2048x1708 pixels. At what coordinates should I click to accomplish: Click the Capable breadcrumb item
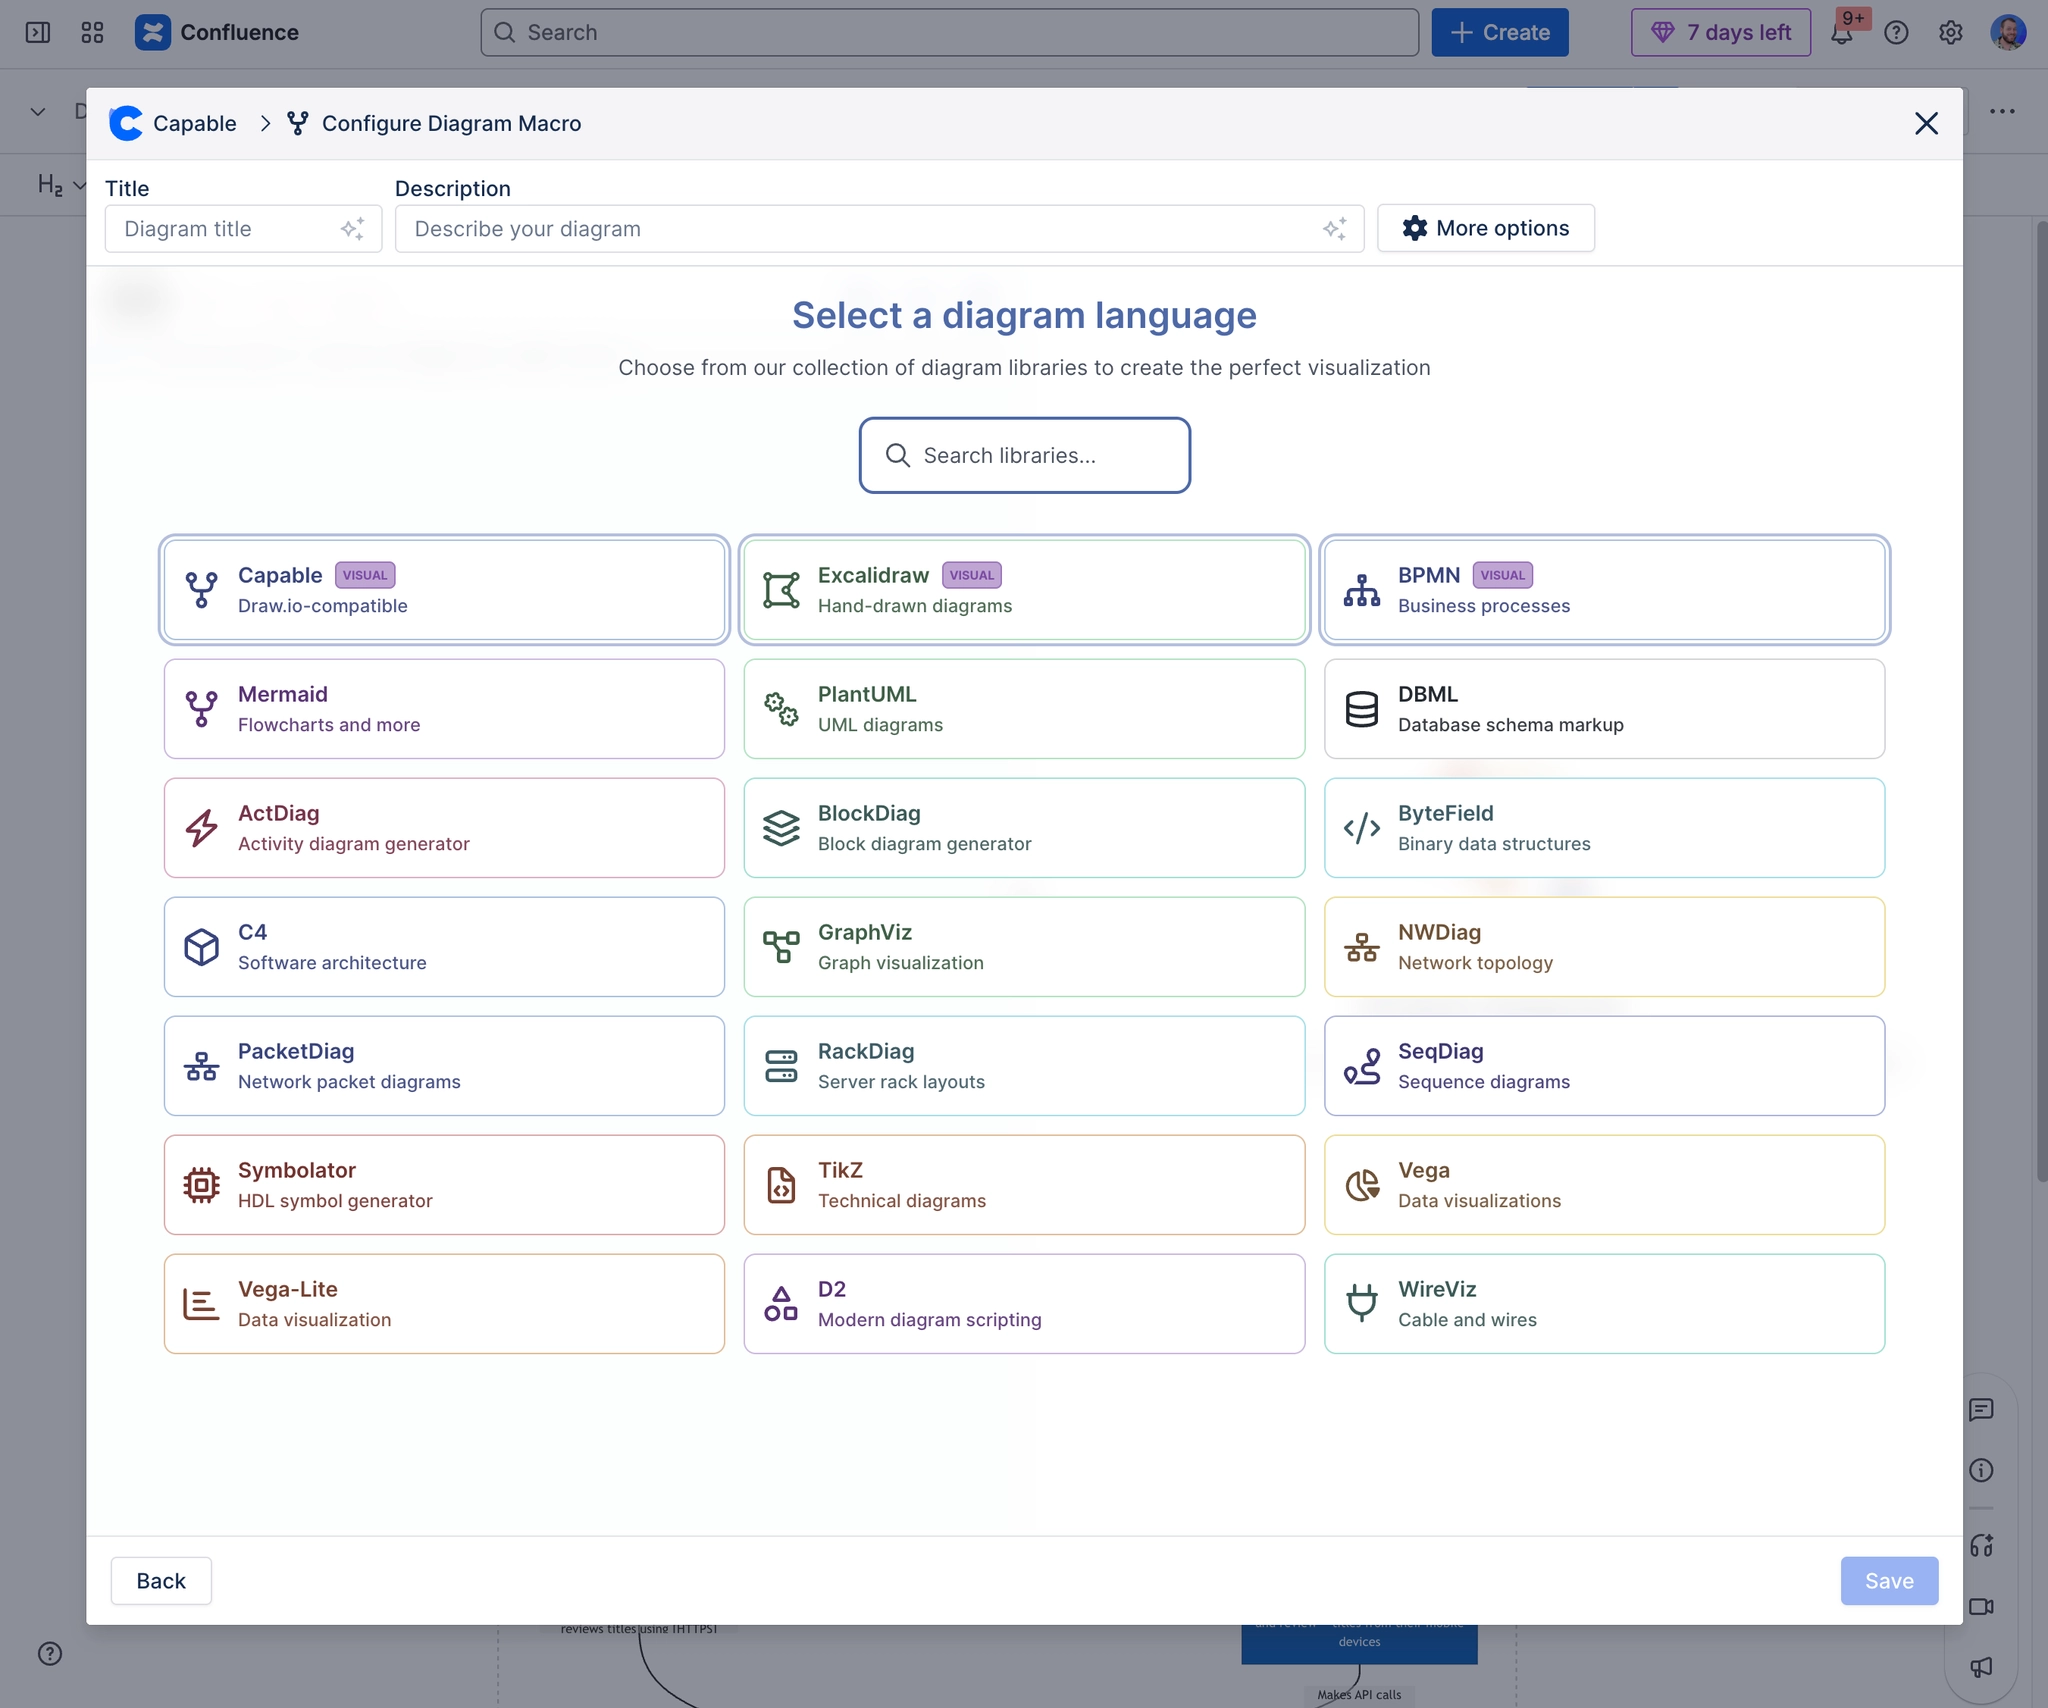(194, 123)
